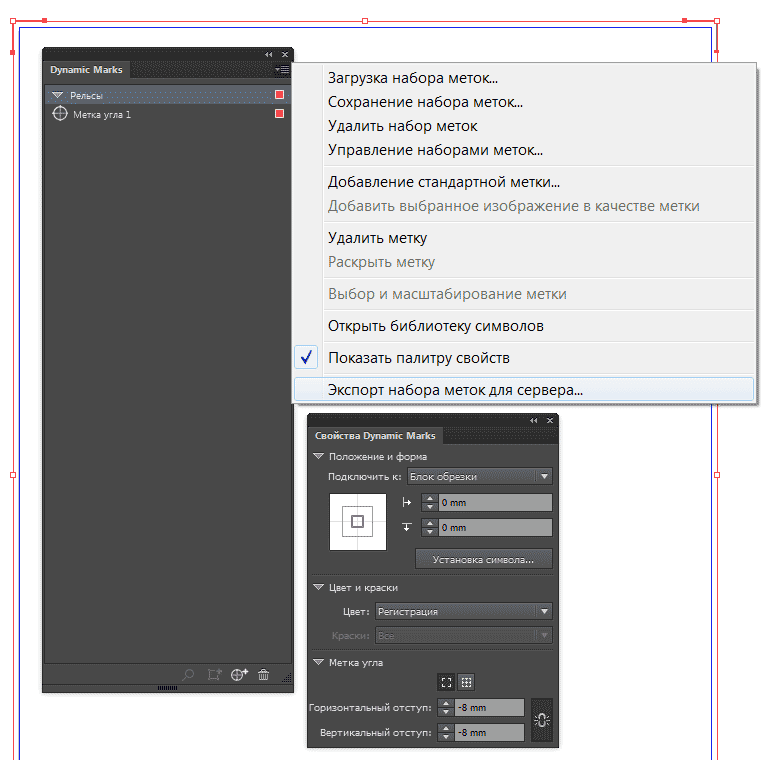This screenshot has width=772, height=760.
Task: Click the Dynamic Marks panel resize grip
Action: (287, 678)
